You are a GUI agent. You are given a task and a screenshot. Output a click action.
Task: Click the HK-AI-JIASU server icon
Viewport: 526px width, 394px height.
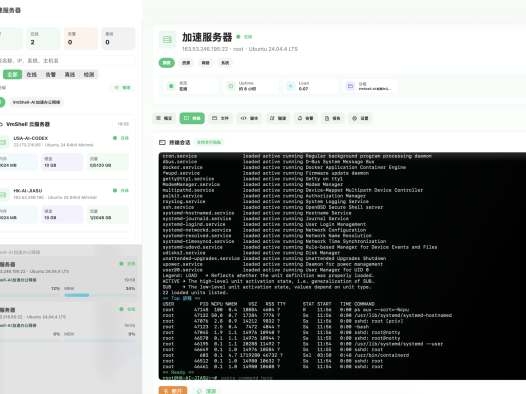[x=3, y=194]
